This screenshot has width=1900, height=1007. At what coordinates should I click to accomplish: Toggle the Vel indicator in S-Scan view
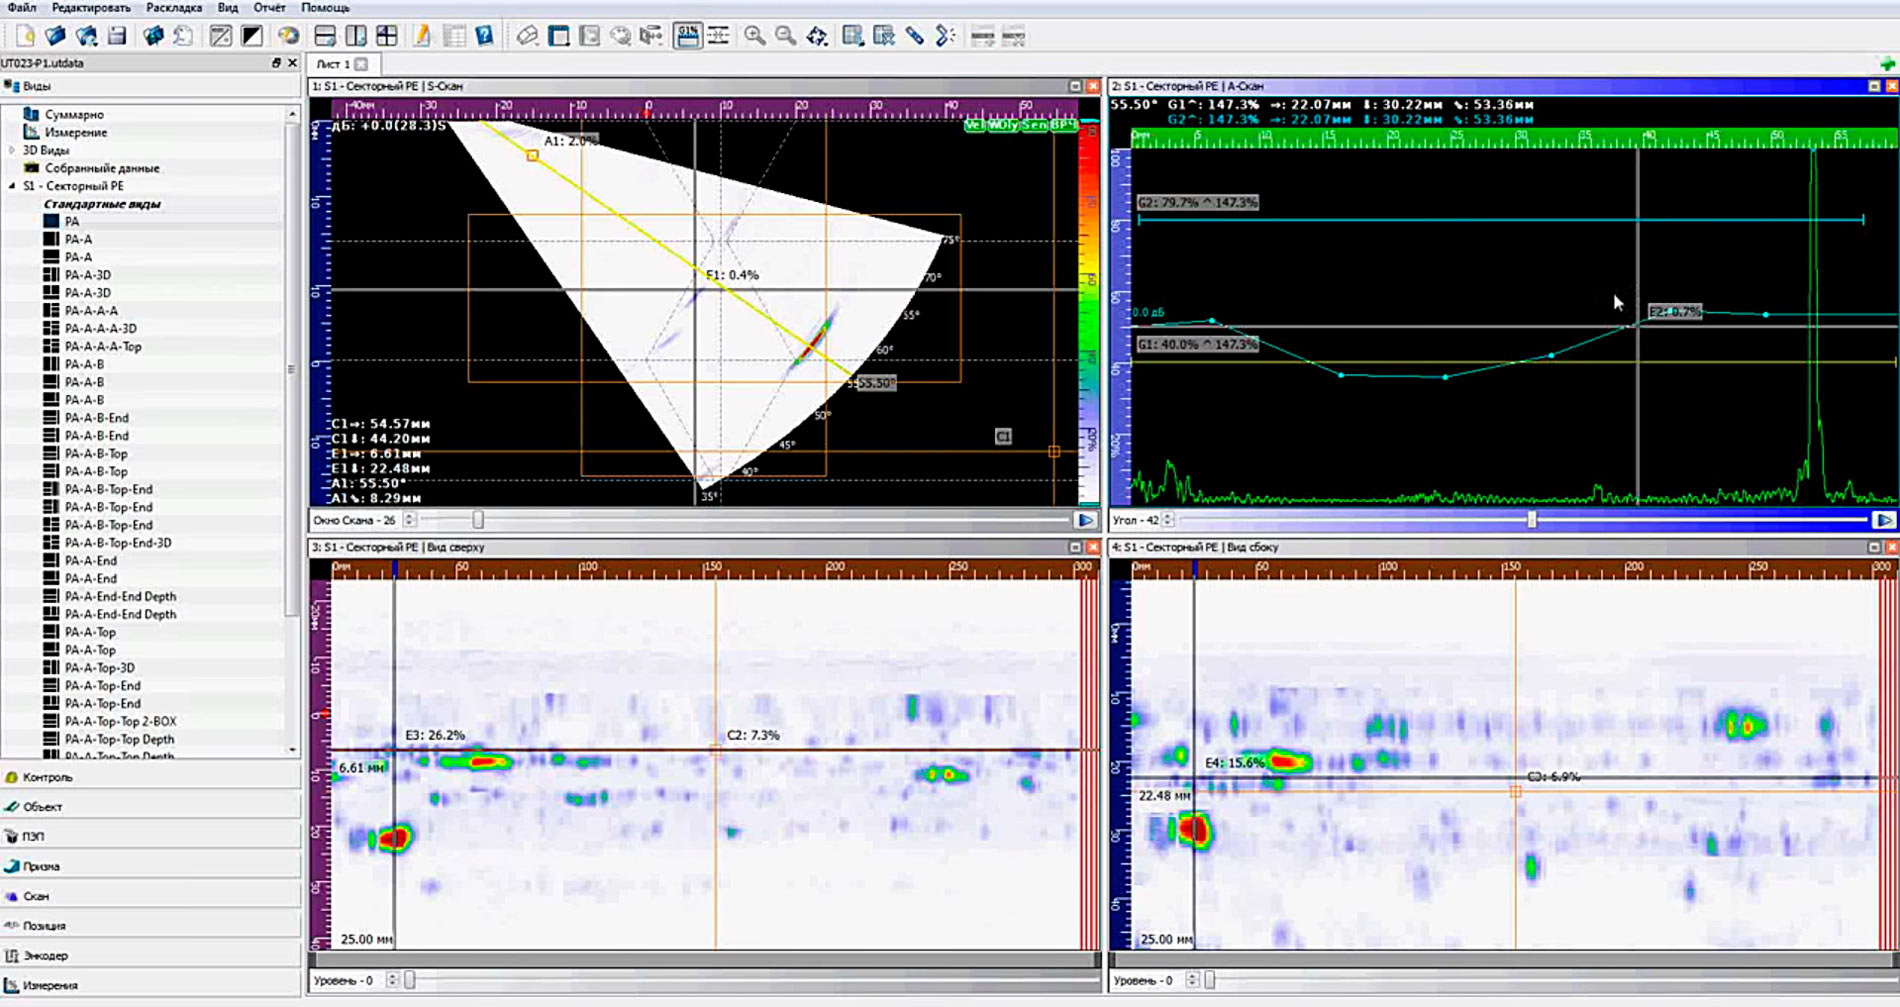point(974,125)
